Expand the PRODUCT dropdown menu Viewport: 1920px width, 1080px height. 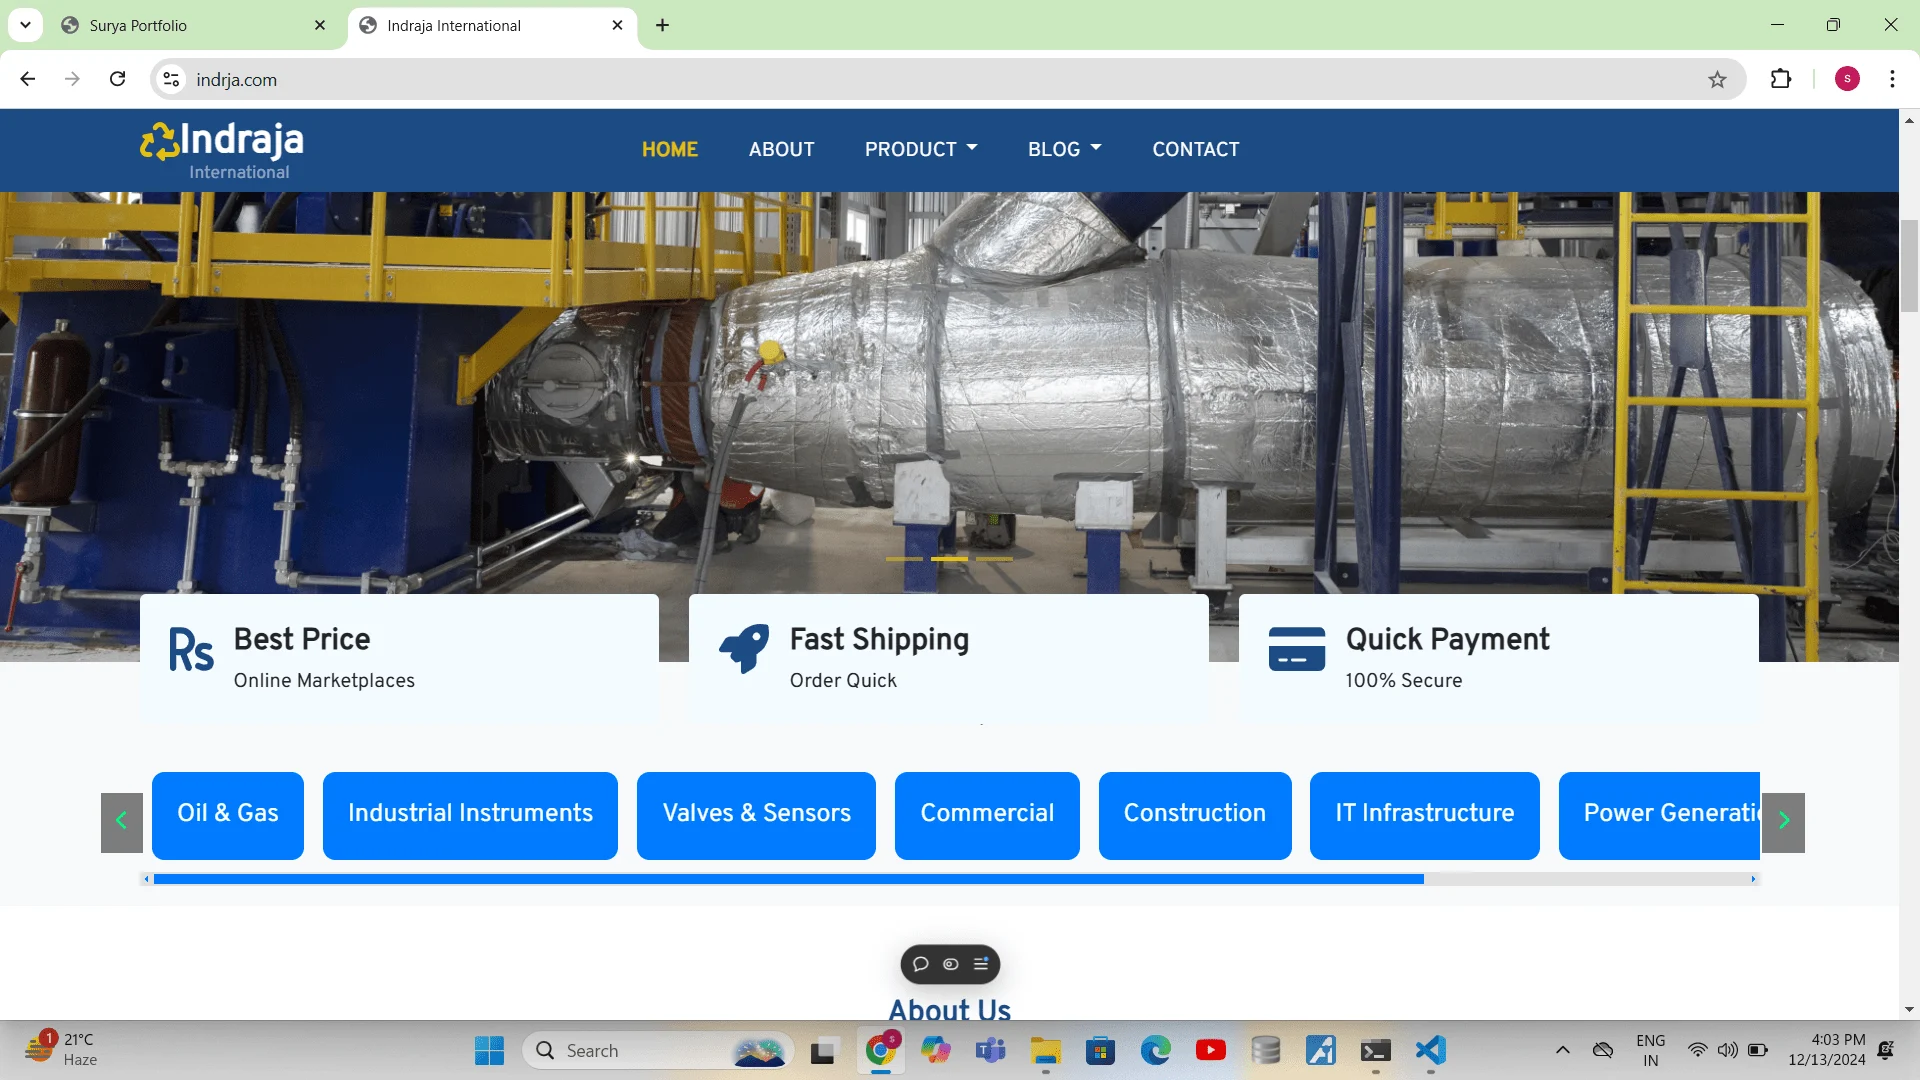coord(920,149)
